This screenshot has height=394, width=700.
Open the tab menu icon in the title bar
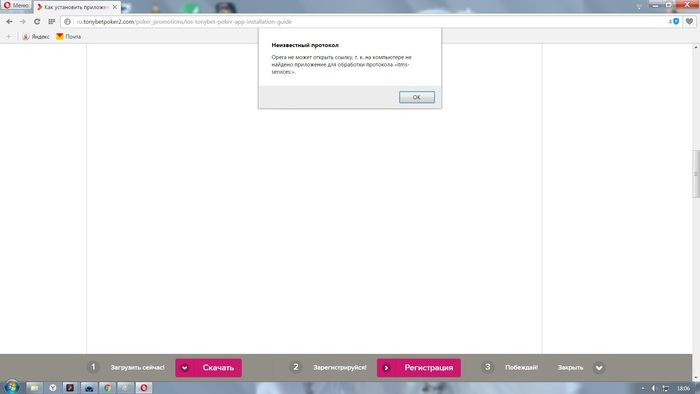click(639, 6)
